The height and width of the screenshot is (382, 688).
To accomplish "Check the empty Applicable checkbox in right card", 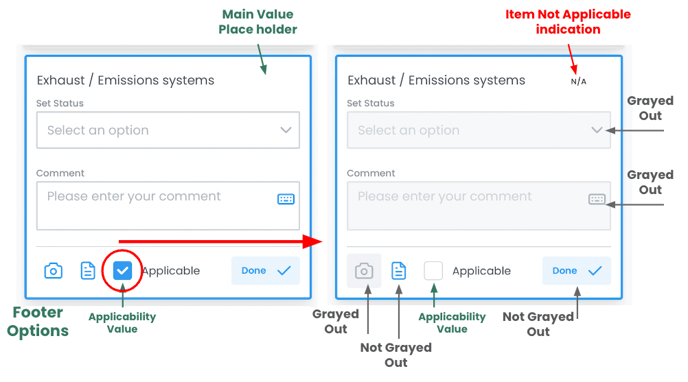I will coord(433,271).
